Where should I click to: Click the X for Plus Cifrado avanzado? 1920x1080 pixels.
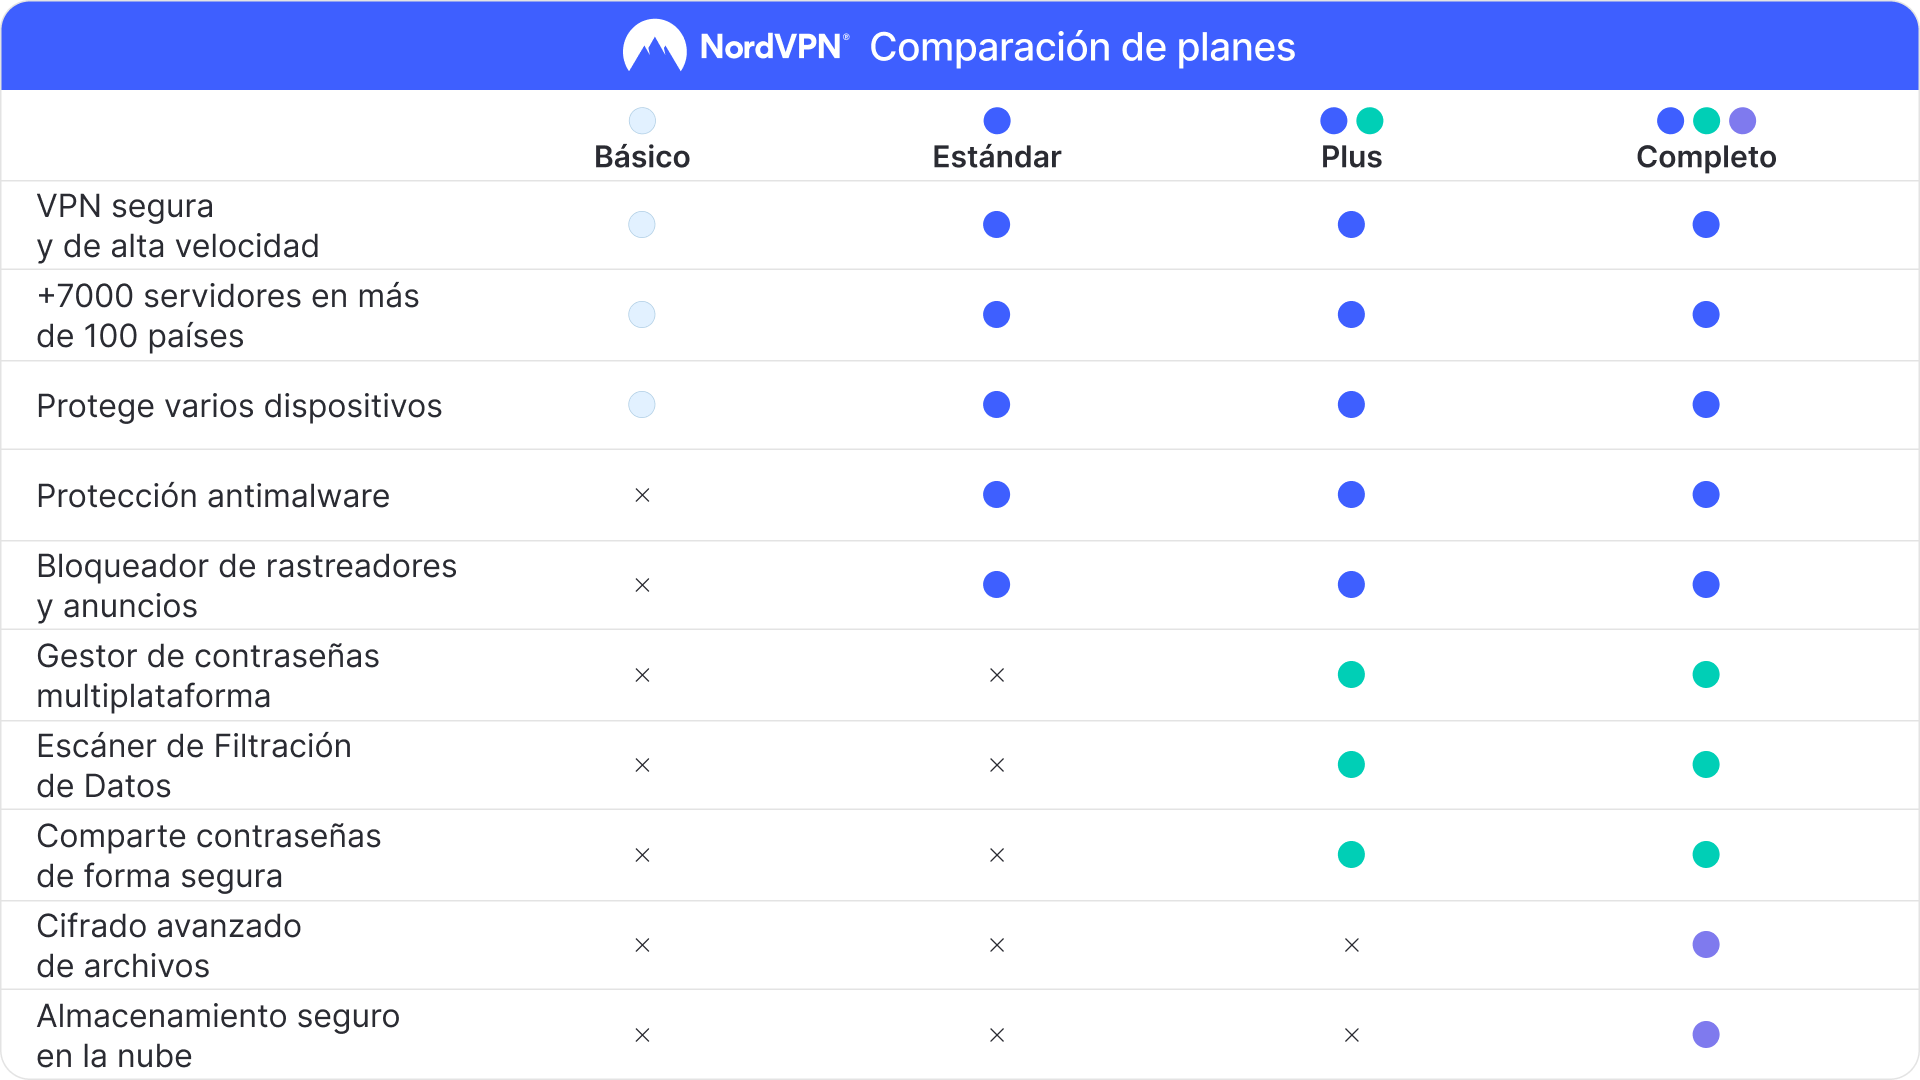(1351, 945)
